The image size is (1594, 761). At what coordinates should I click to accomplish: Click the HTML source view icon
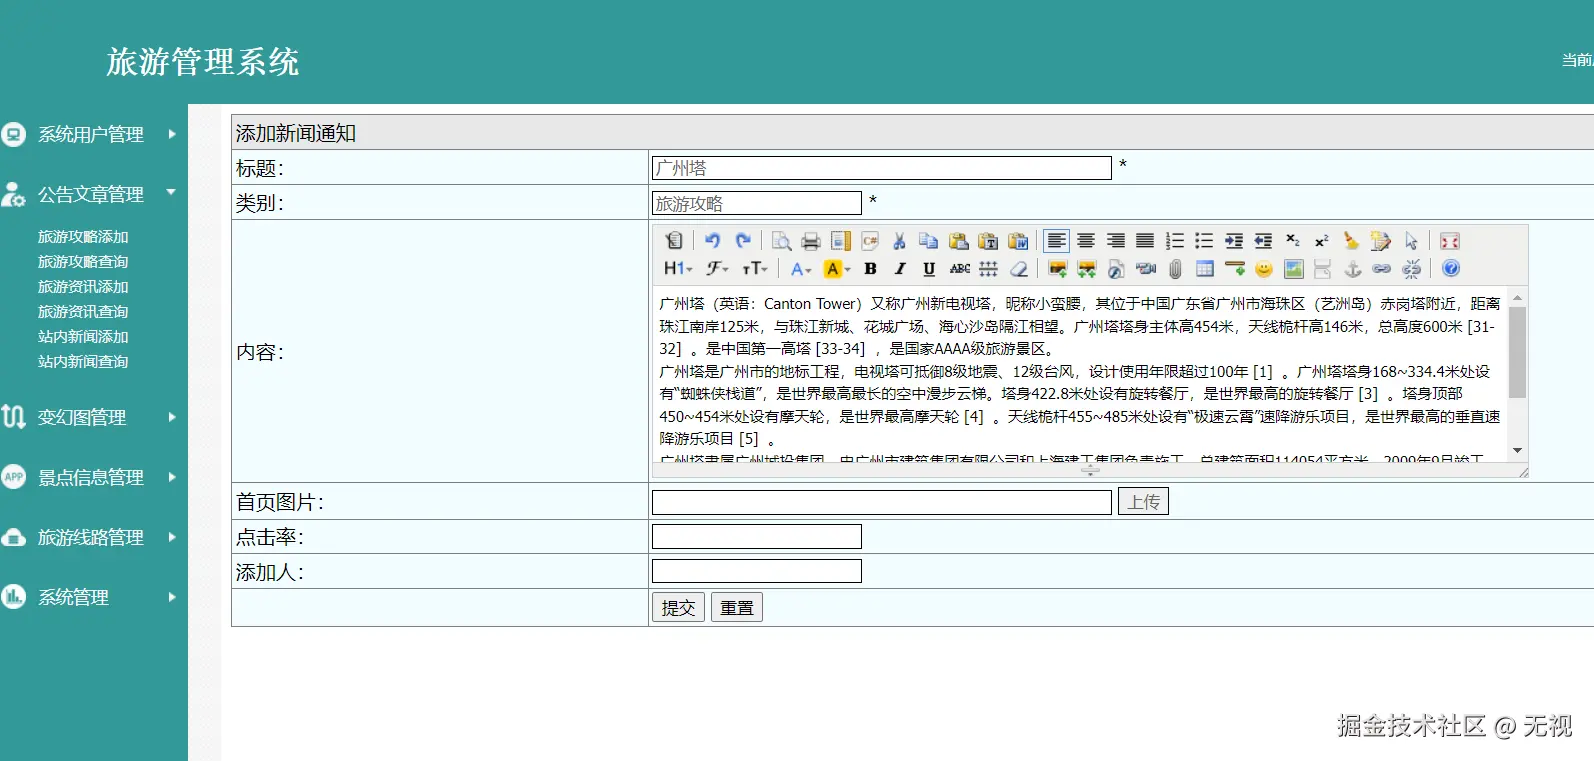click(674, 240)
